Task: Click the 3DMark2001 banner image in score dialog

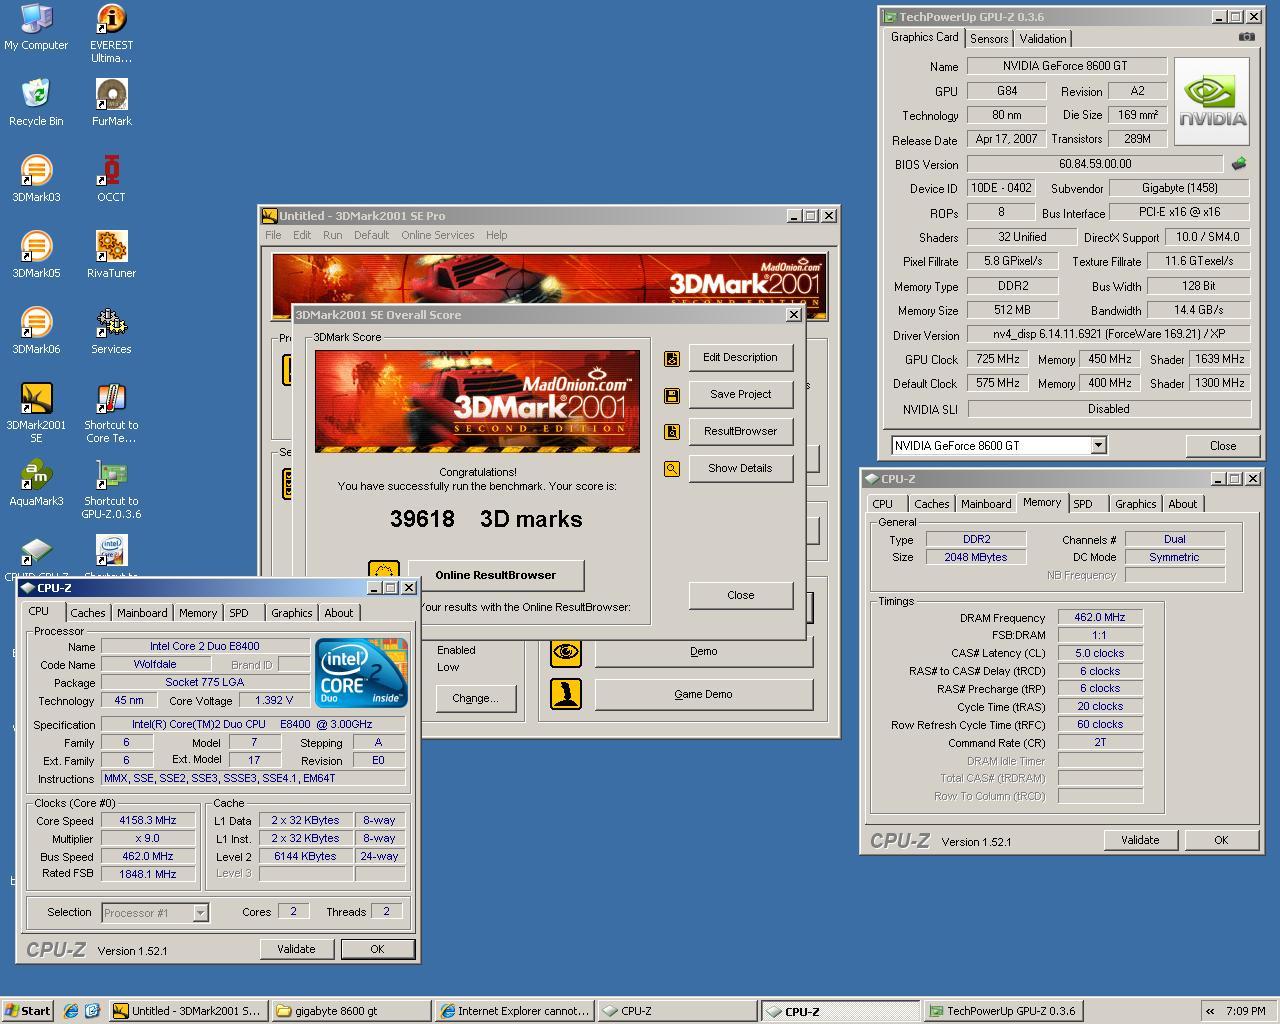Action: [x=477, y=401]
